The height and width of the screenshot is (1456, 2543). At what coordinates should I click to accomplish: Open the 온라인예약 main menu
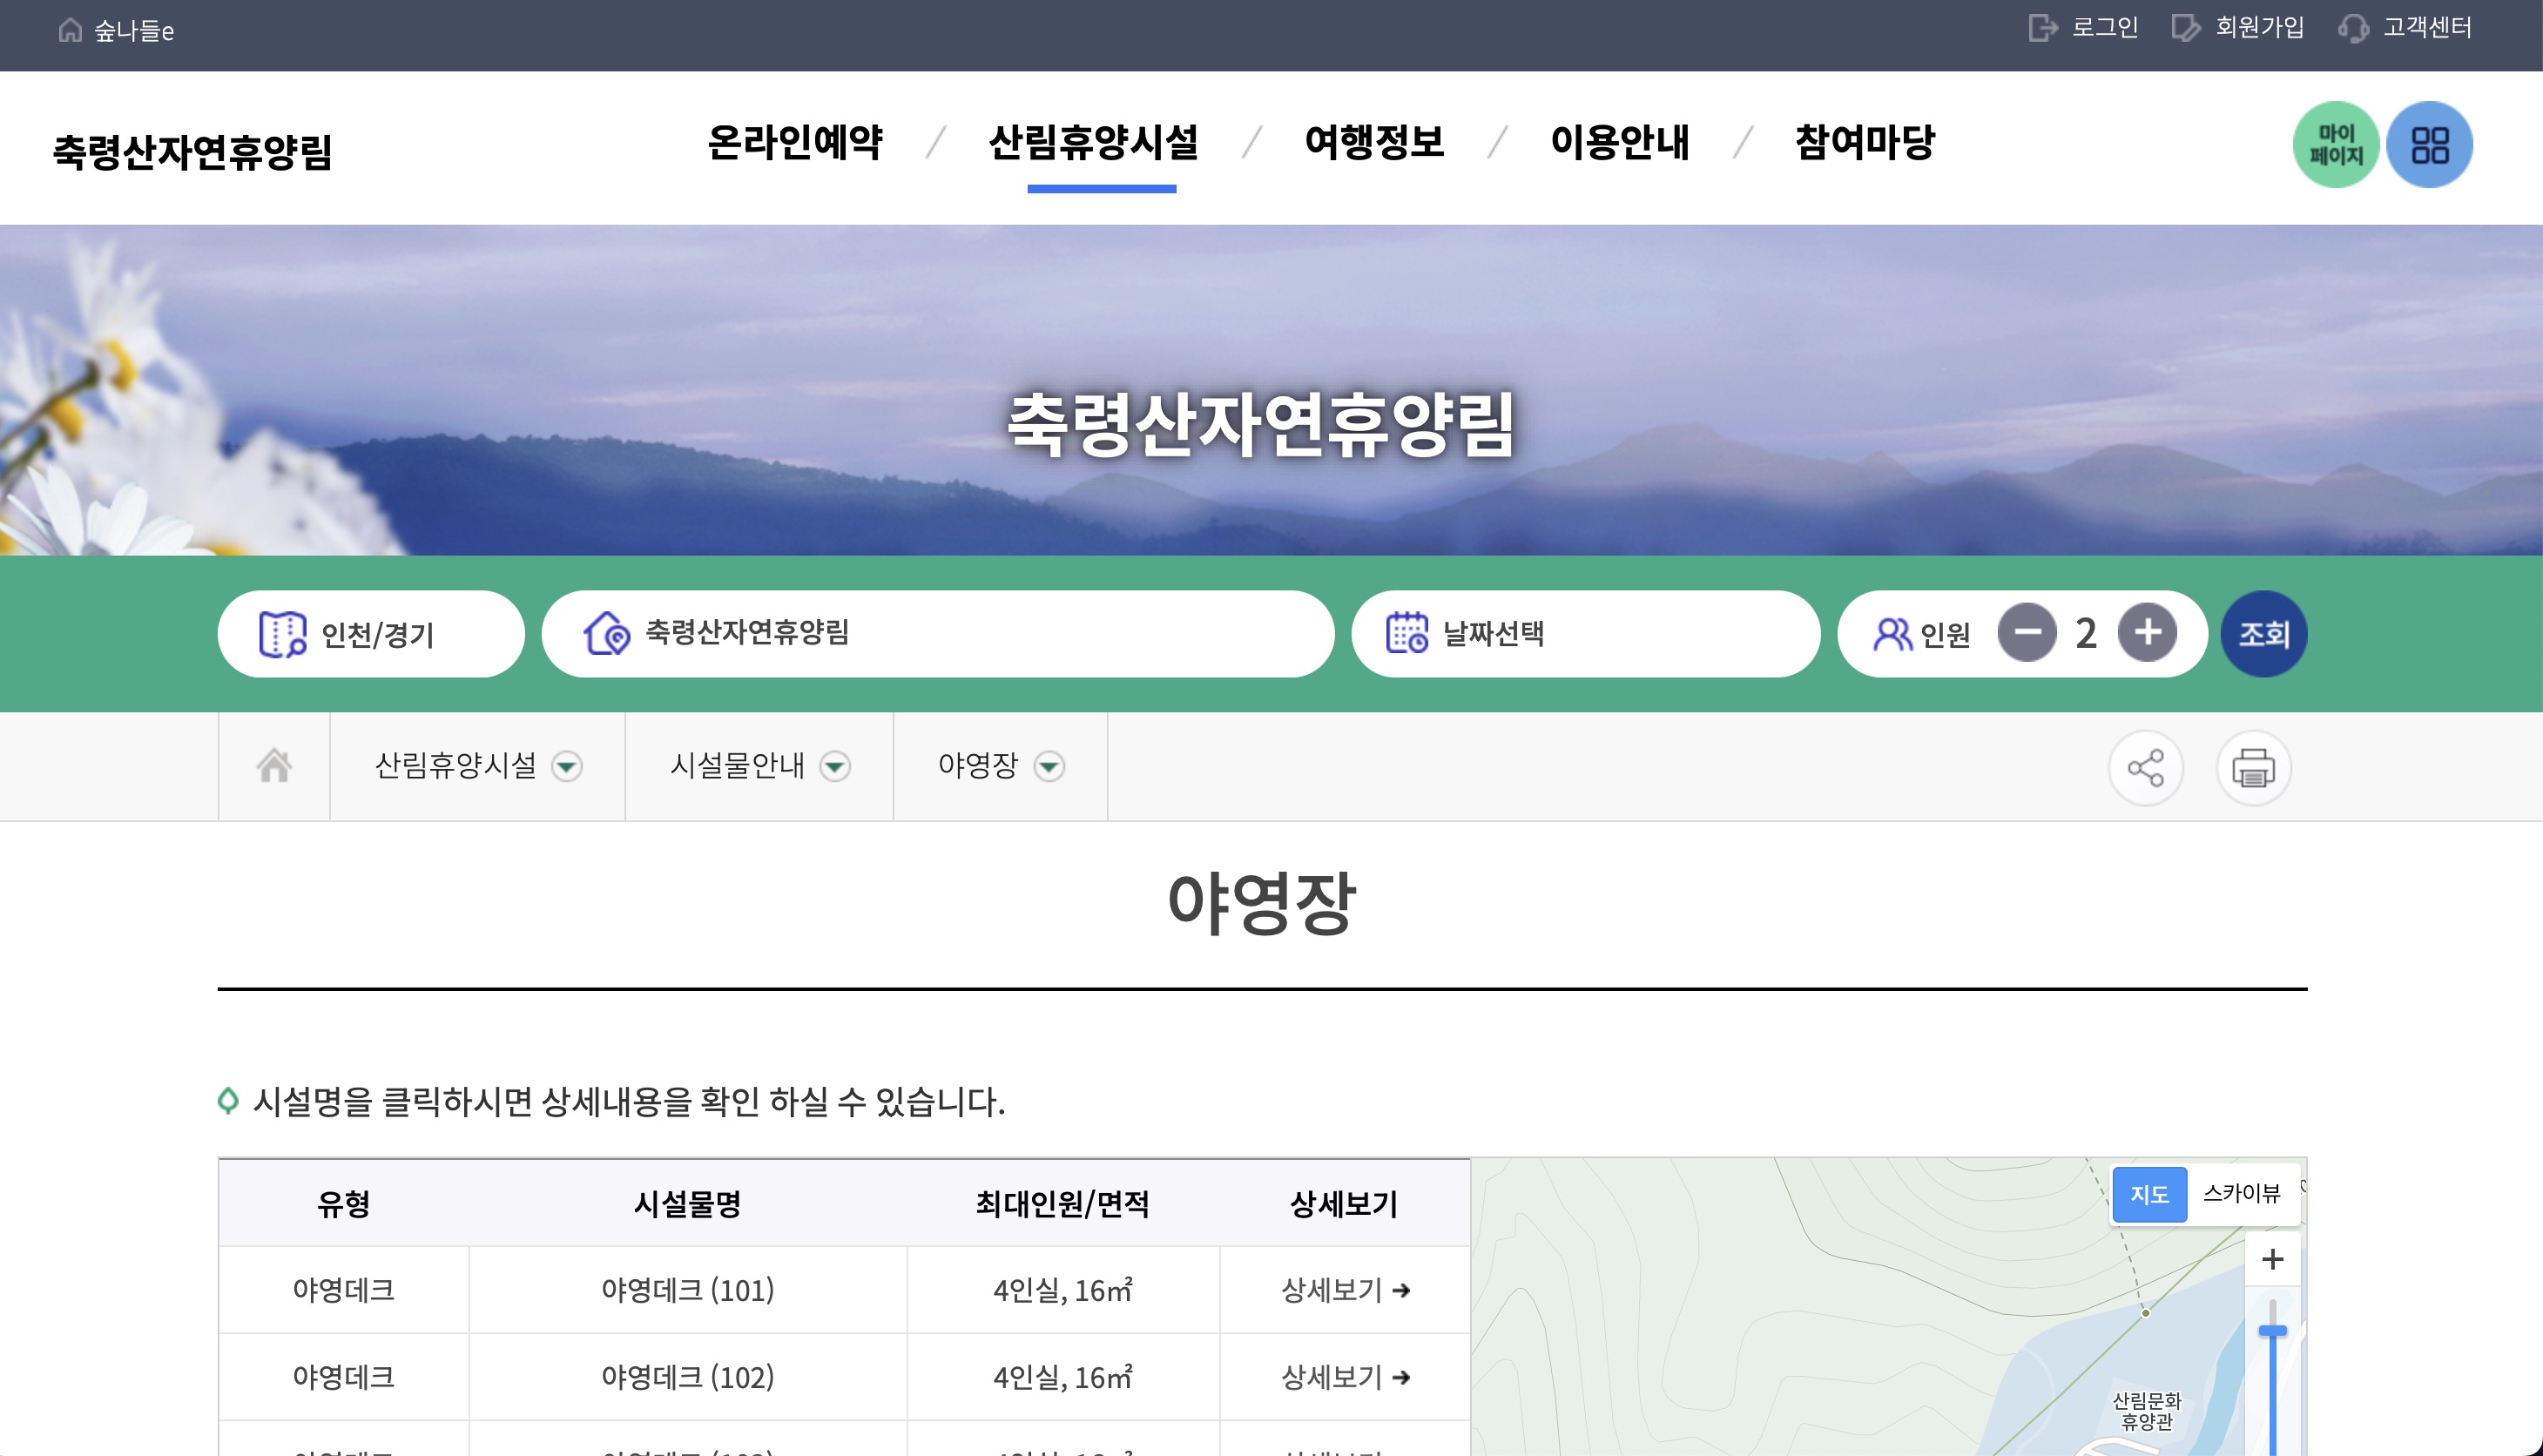point(795,142)
